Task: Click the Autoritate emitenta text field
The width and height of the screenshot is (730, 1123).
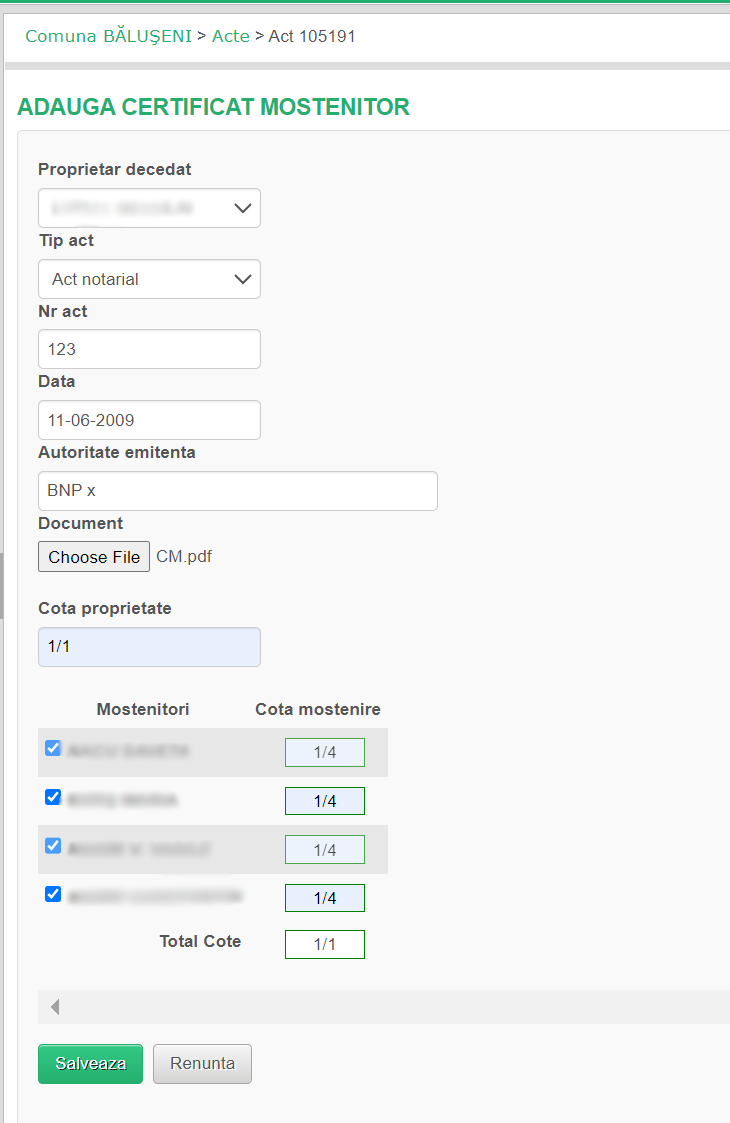Action: coord(237,491)
